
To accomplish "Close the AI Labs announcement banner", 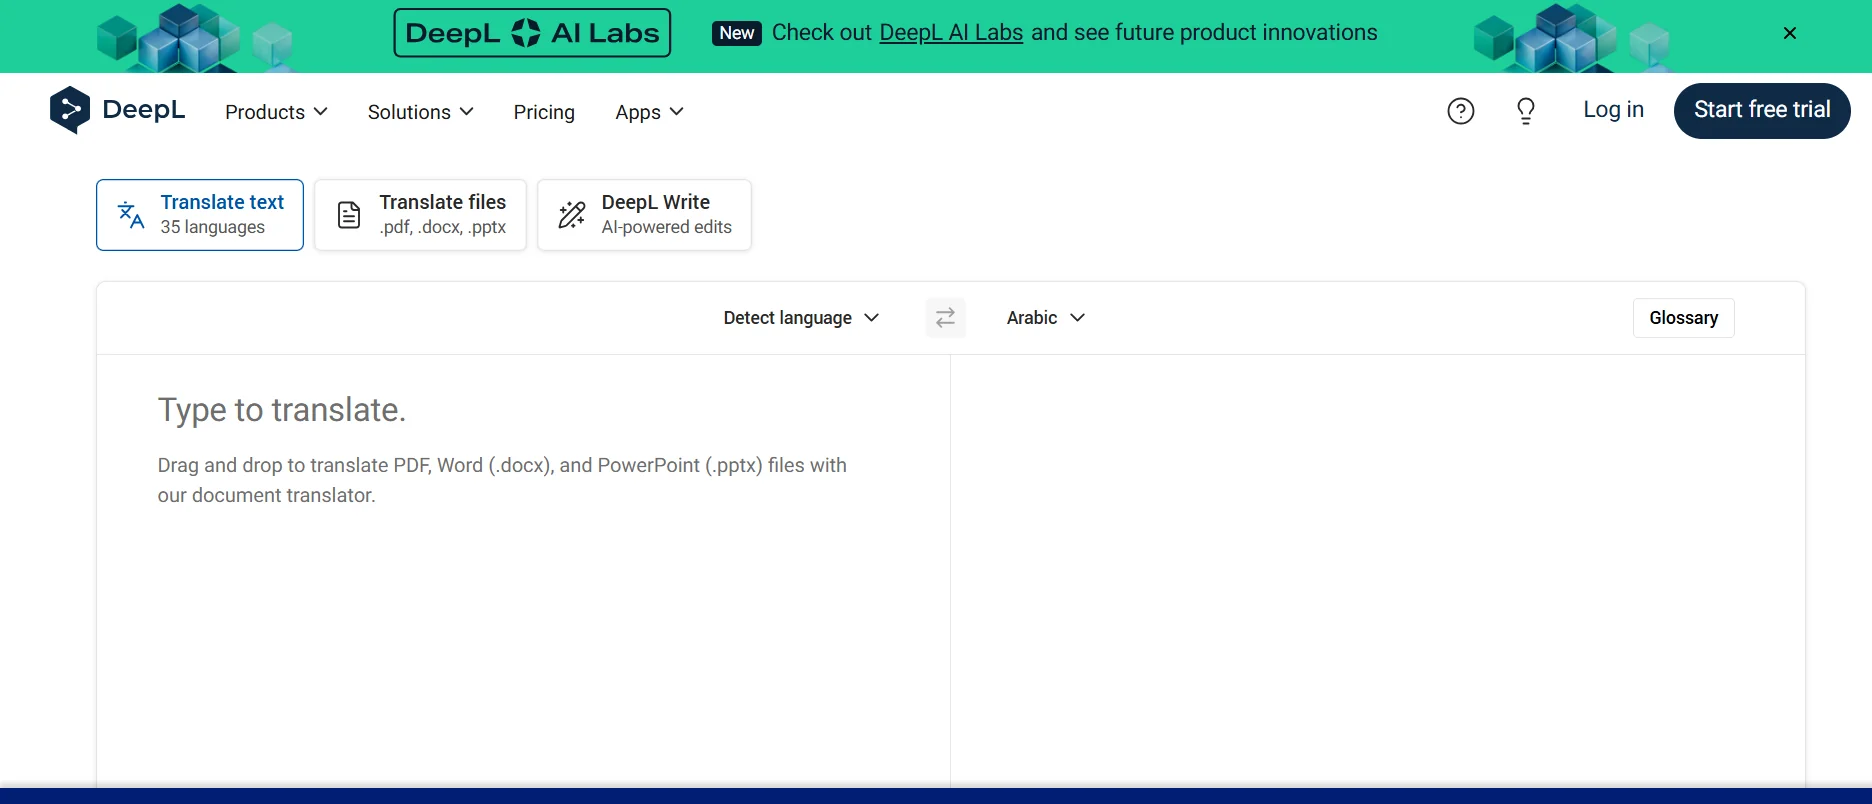I will click(1789, 33).
